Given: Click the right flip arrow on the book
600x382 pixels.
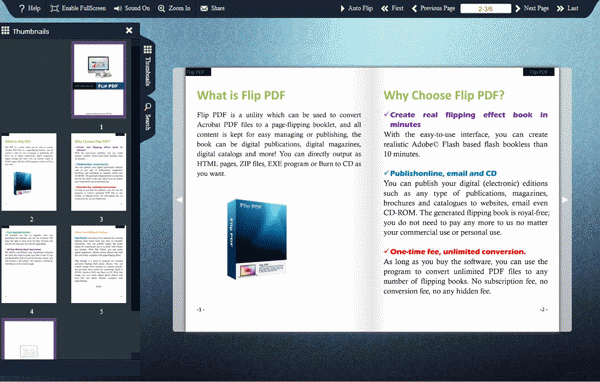Looking at the screenshot, I should coord(565,200).
